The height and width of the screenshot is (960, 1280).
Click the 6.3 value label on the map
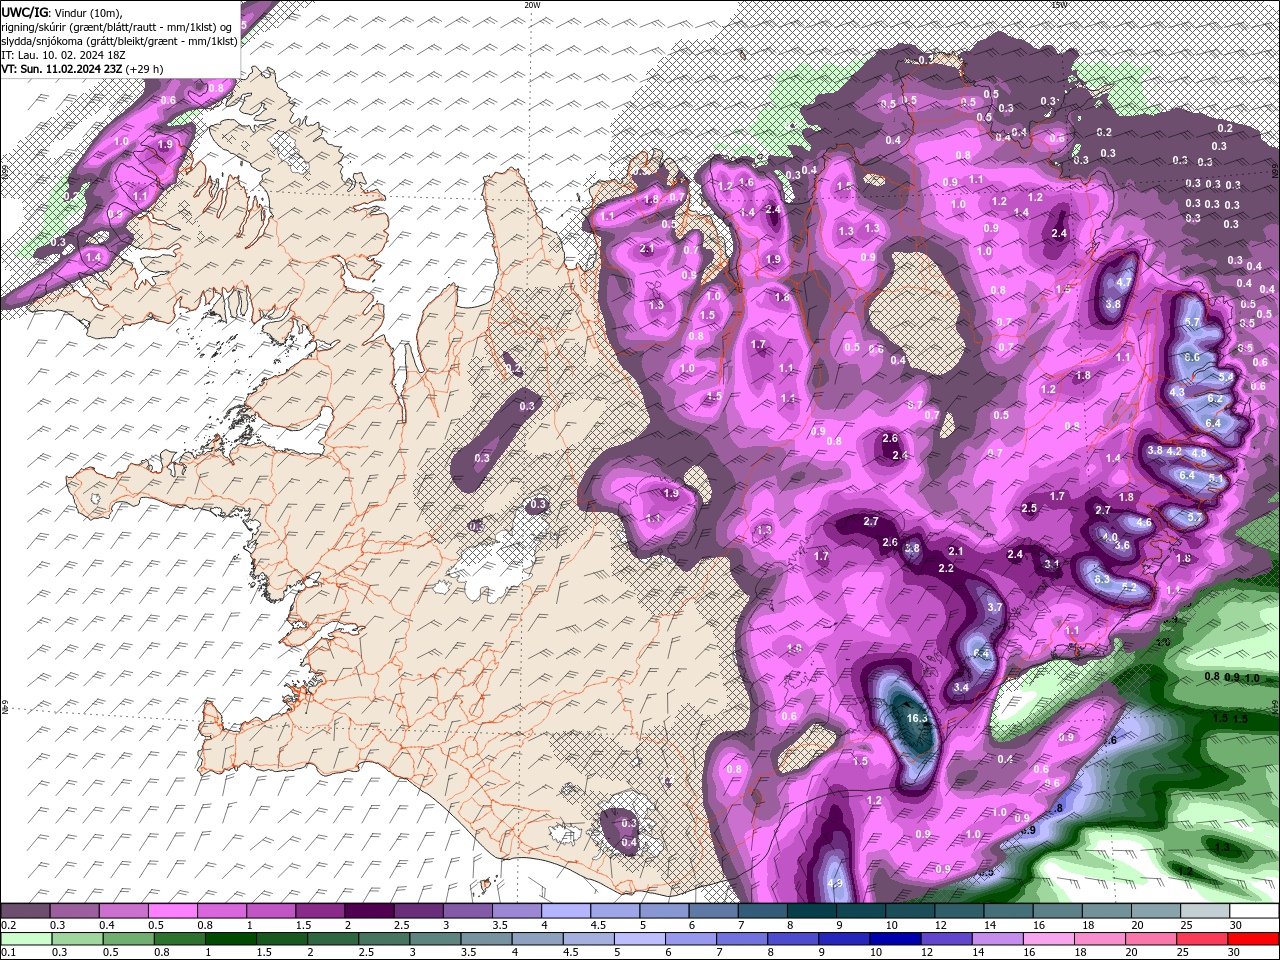[1102, 580]
